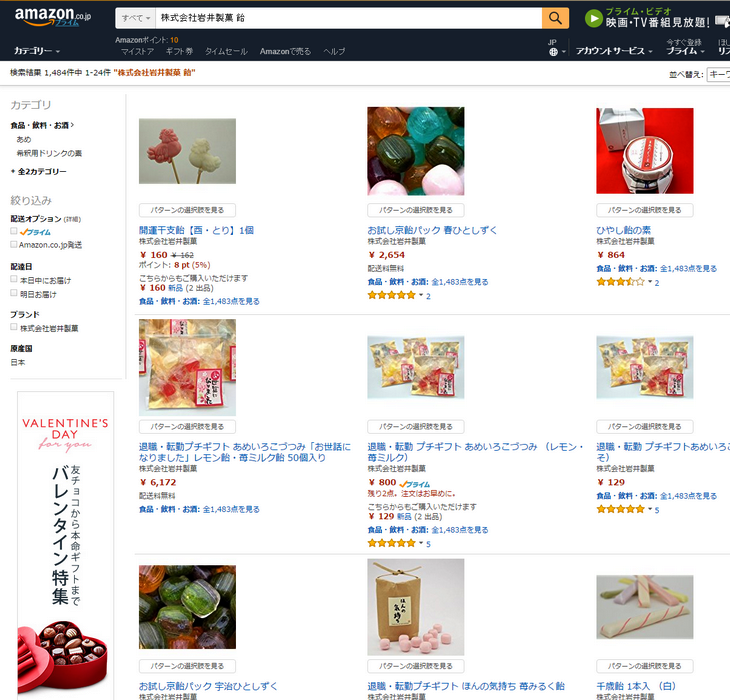Click the green Prime Video play icon
Image resolution: width=730 pixels, height=700 pixels.
[x=594, y=19]
